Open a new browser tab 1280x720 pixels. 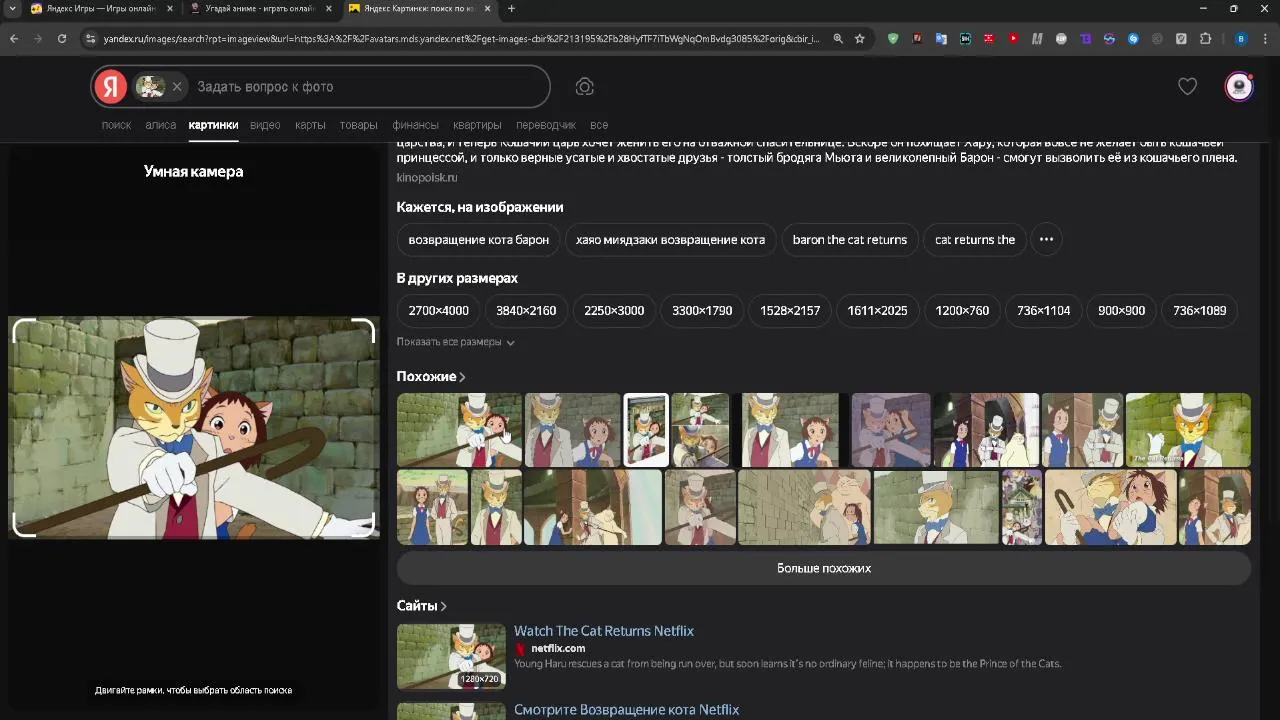(x=511, y=9)
